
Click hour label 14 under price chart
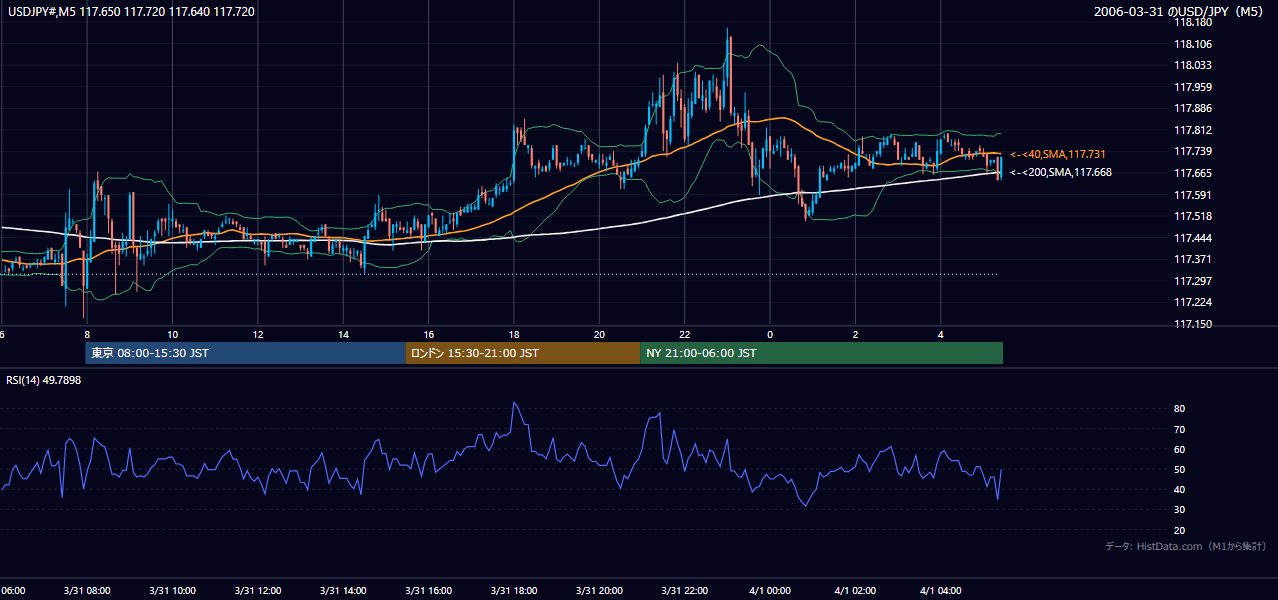click(x=343, y=334)
